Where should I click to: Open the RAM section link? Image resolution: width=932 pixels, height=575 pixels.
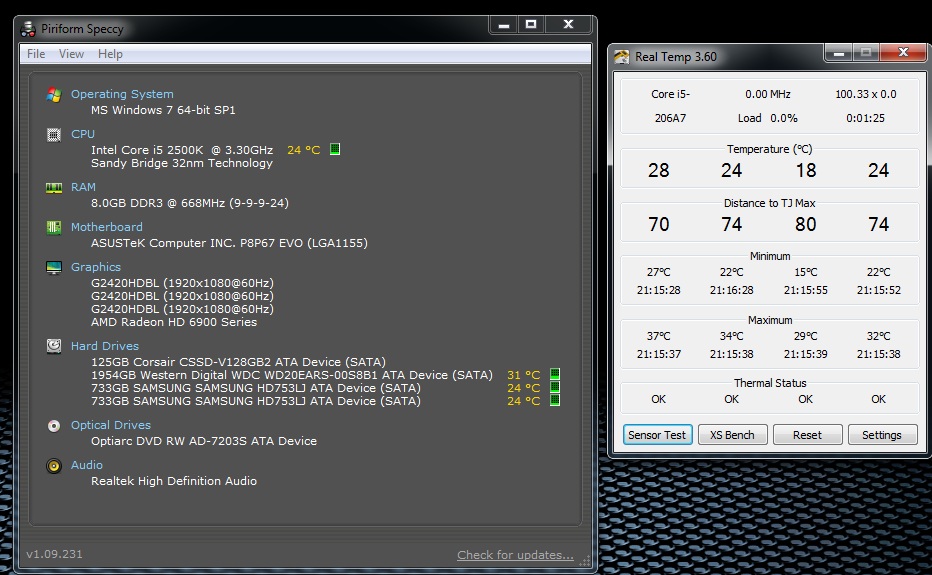pos(83,187)
